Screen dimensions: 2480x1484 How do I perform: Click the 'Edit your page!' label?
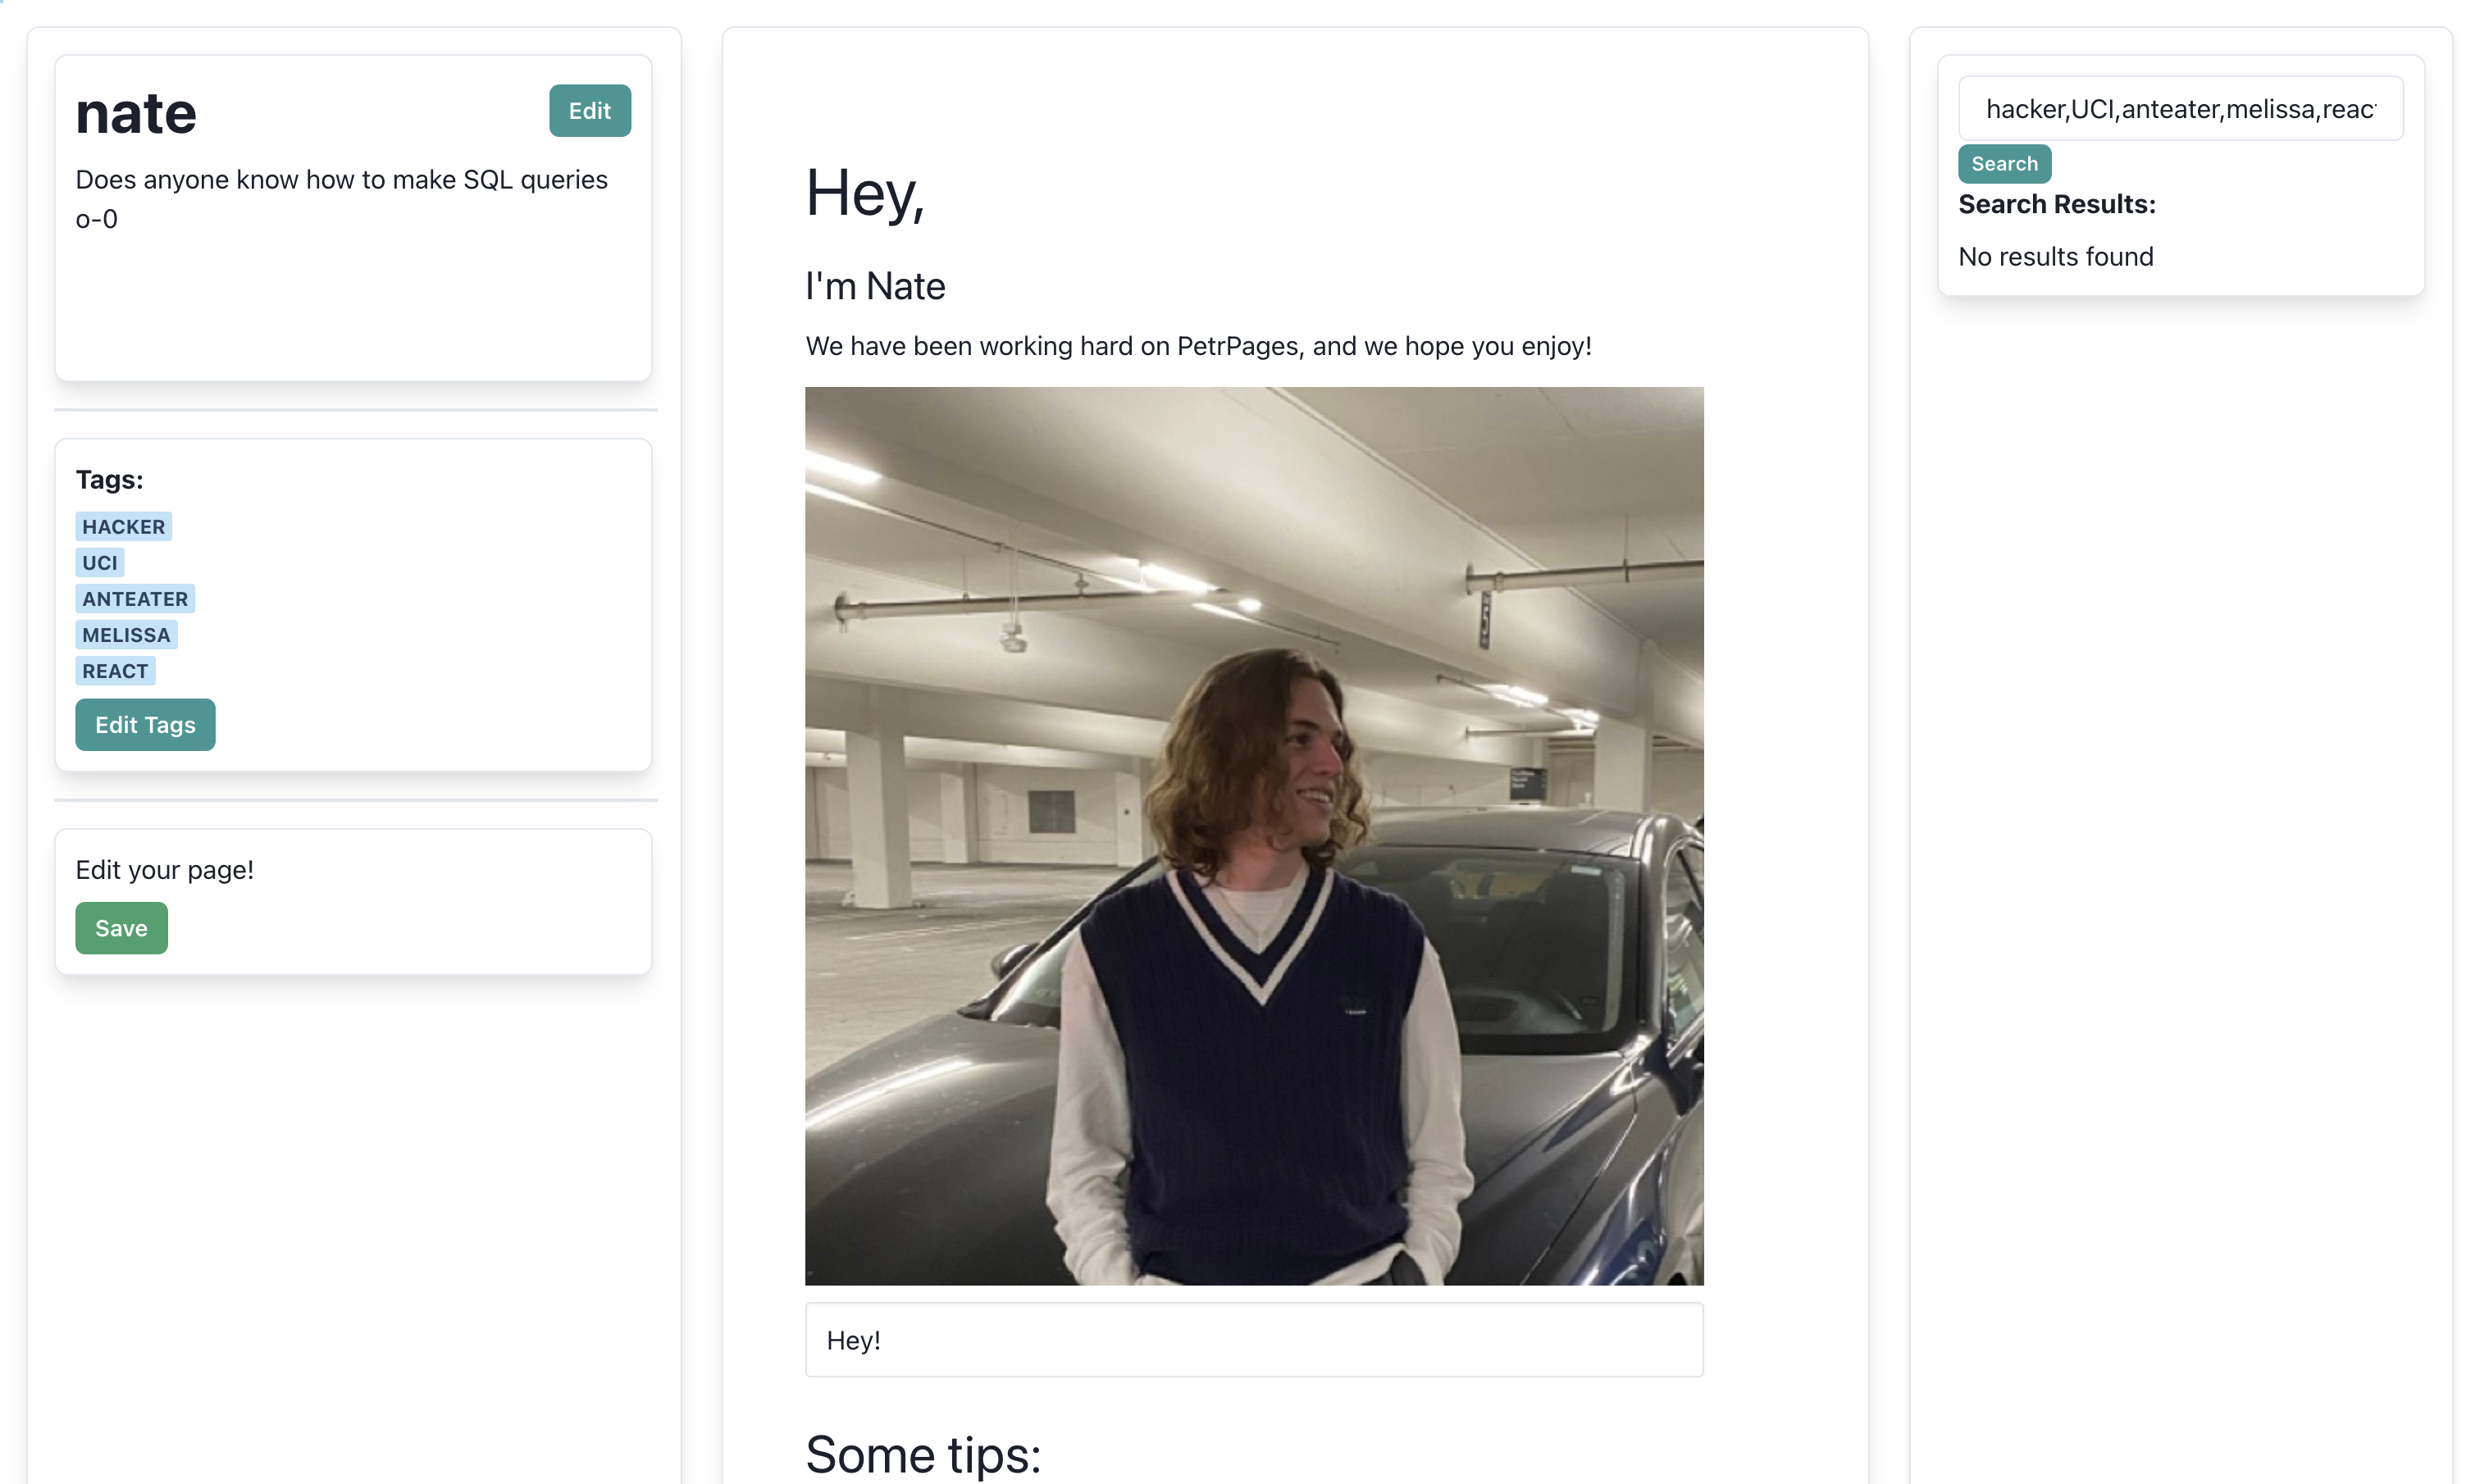click(x=164, y=869)
